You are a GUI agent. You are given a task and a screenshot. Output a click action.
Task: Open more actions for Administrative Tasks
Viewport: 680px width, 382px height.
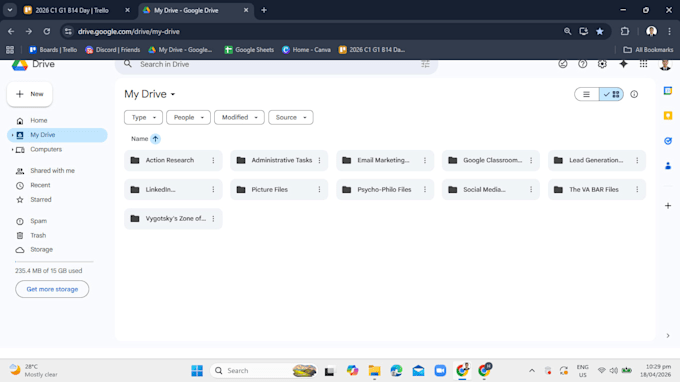click(x=319, y=160)
